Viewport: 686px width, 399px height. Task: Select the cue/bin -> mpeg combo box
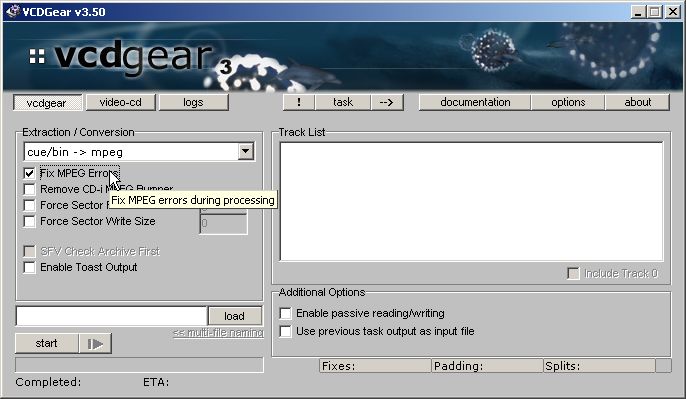point(139,152)
